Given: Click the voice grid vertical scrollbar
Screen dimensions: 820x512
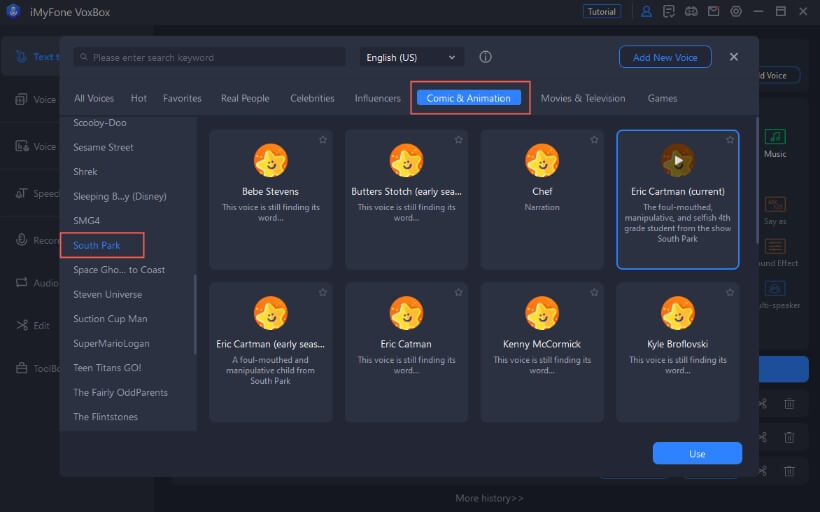Looking at the screenshot, I should click(x=757, y=180).
